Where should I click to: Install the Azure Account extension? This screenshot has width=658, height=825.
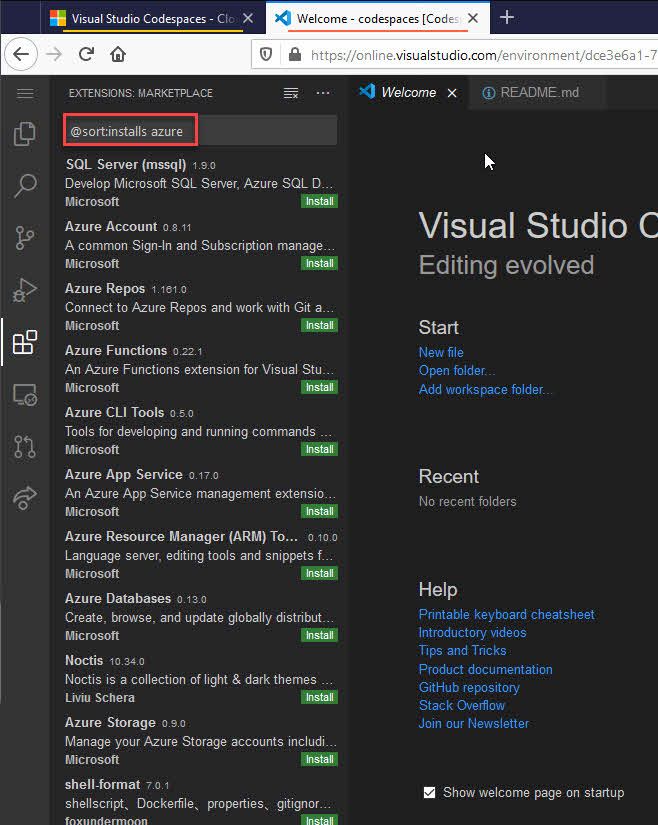[x=319, y=263]
